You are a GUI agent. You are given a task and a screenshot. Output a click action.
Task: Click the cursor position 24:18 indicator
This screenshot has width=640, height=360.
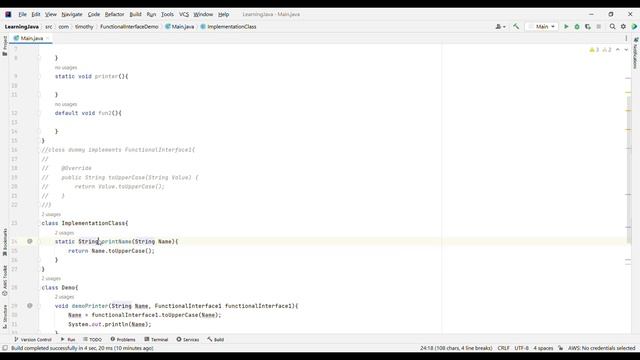click(456, 348)
